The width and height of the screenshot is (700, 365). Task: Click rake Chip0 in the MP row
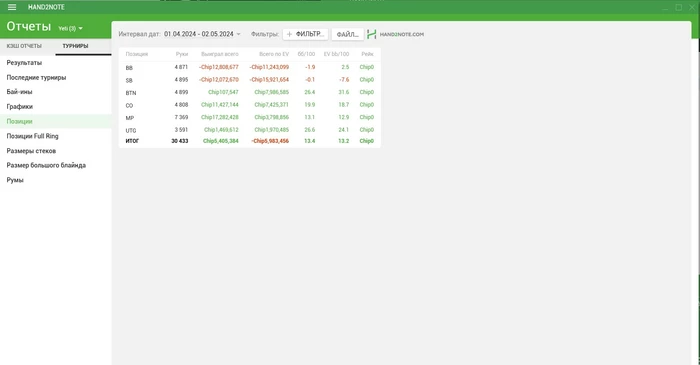pos(367,117)
